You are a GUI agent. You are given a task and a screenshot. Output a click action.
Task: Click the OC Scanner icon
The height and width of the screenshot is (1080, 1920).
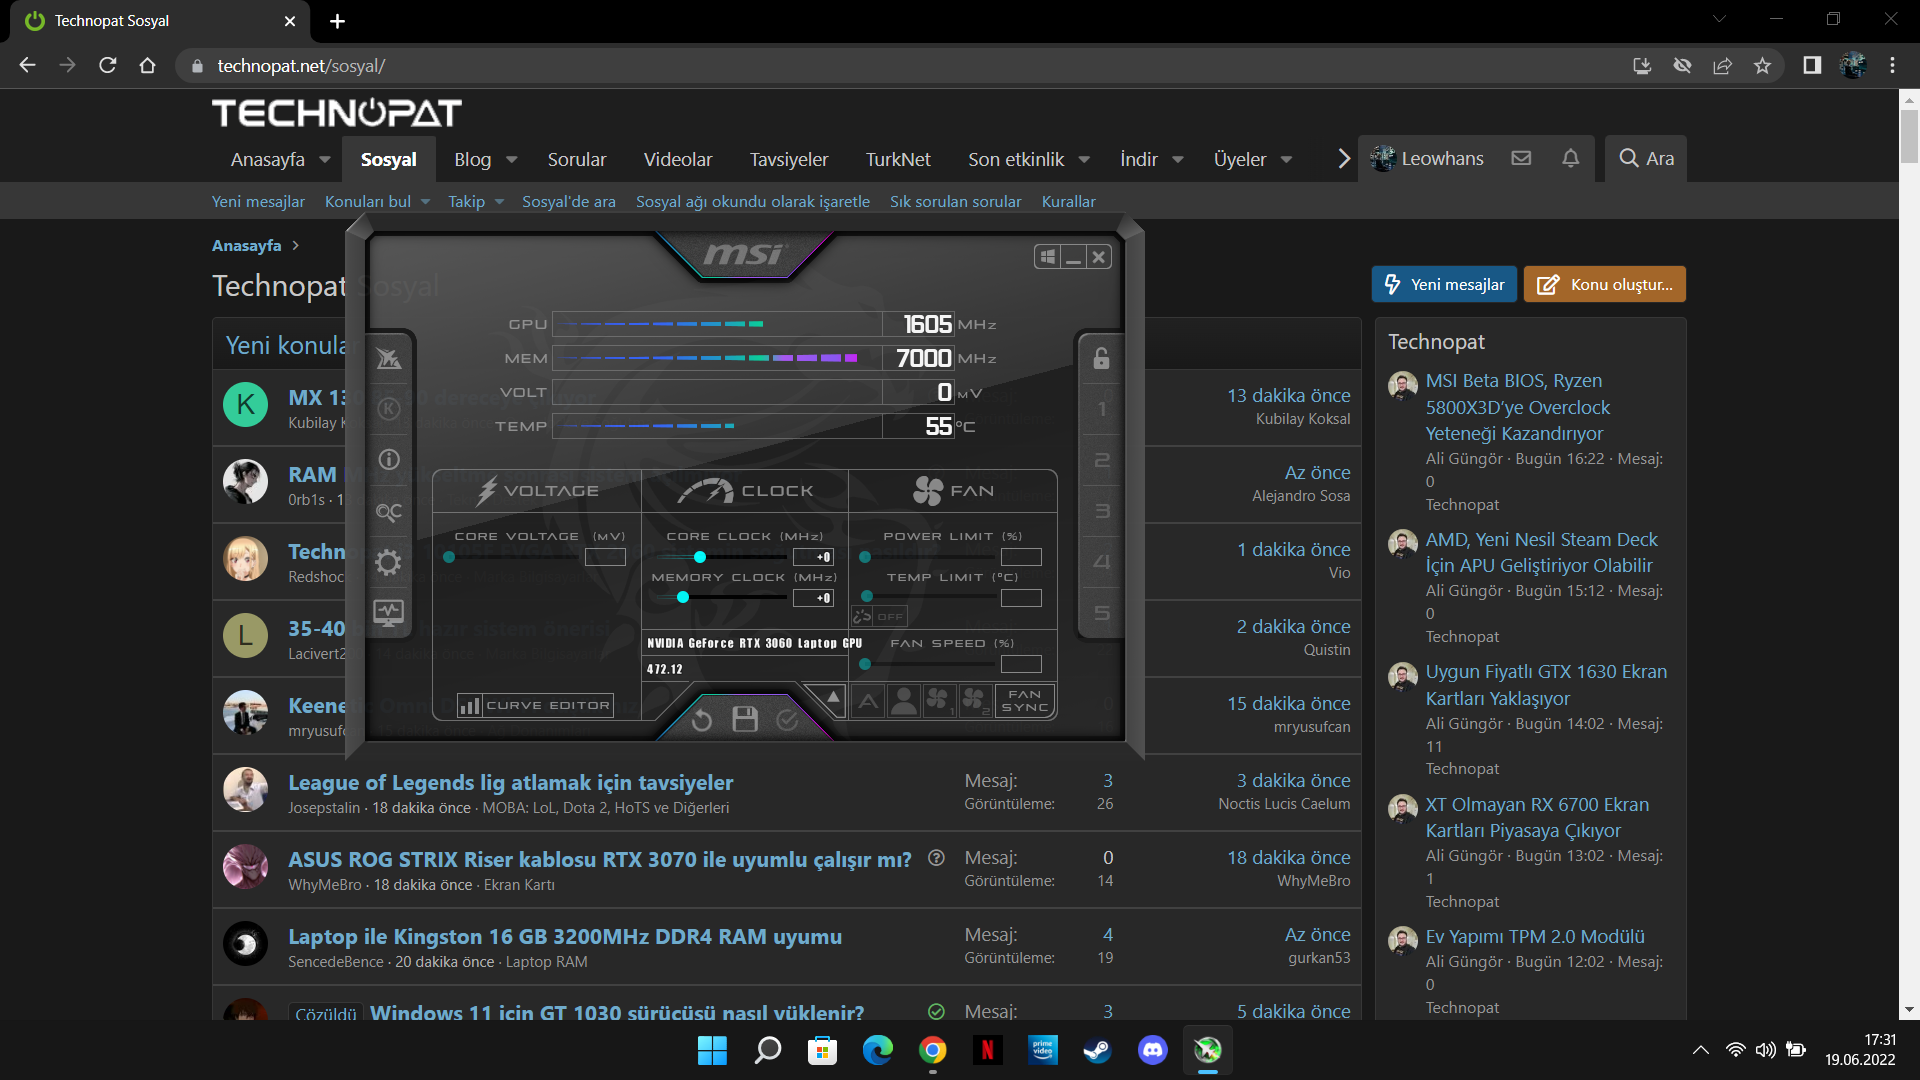point(388,512)
